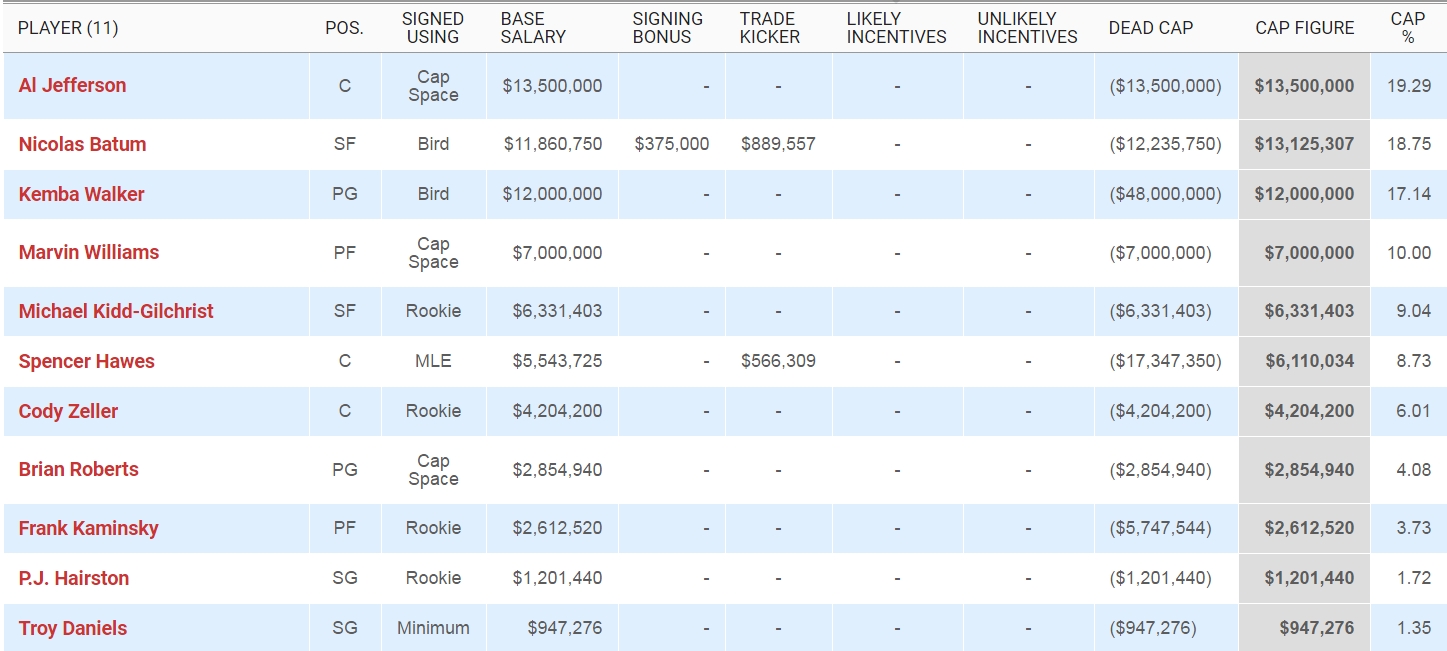The width and height of the screenshot is (1447, 651).
Task: Go to the P.J. Hairston link
Action: coord(74,578)
